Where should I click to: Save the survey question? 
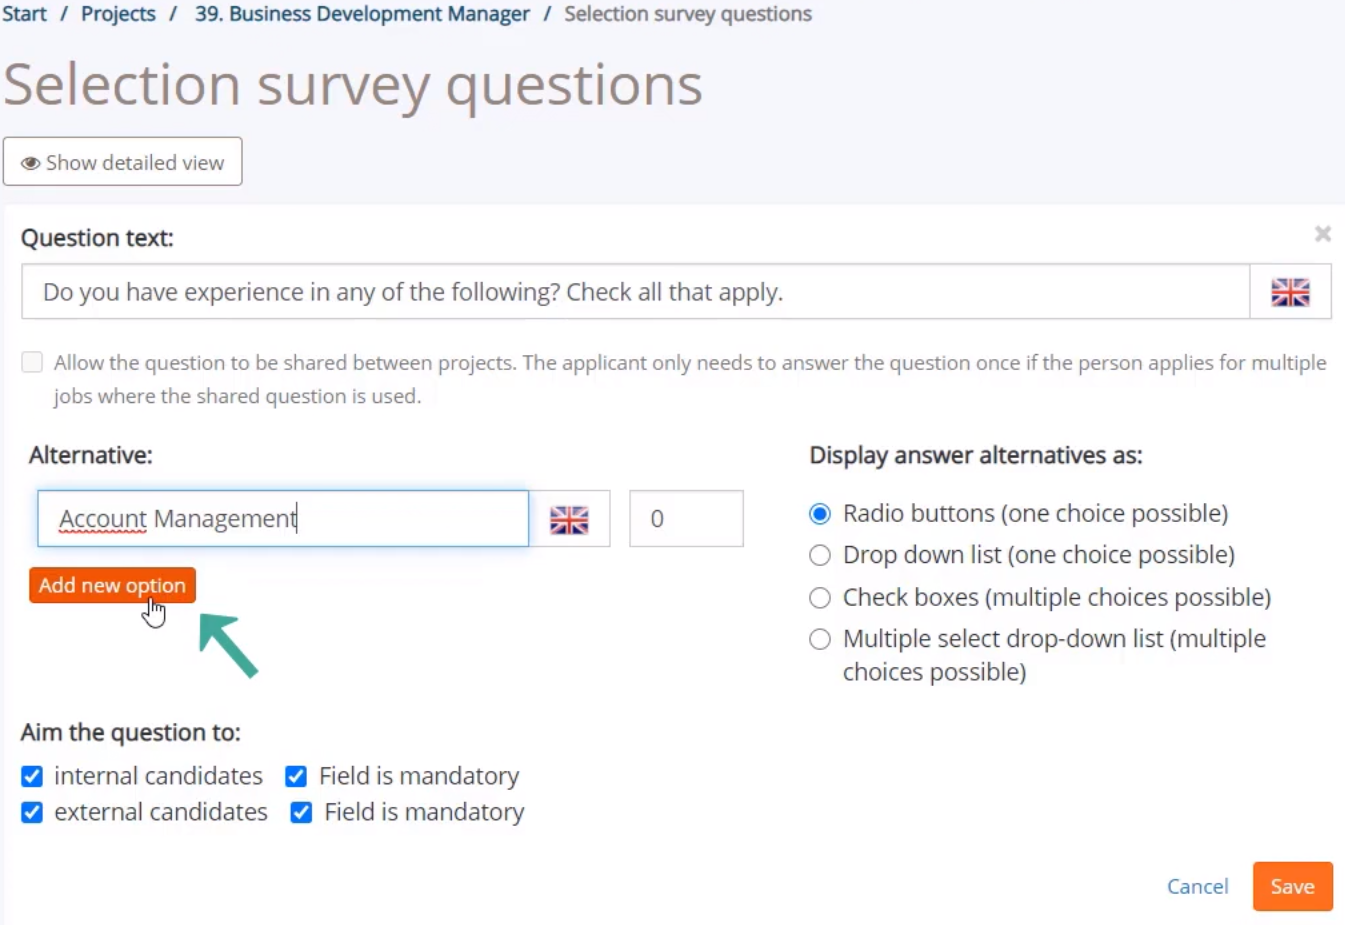(x=1292, y=886)
